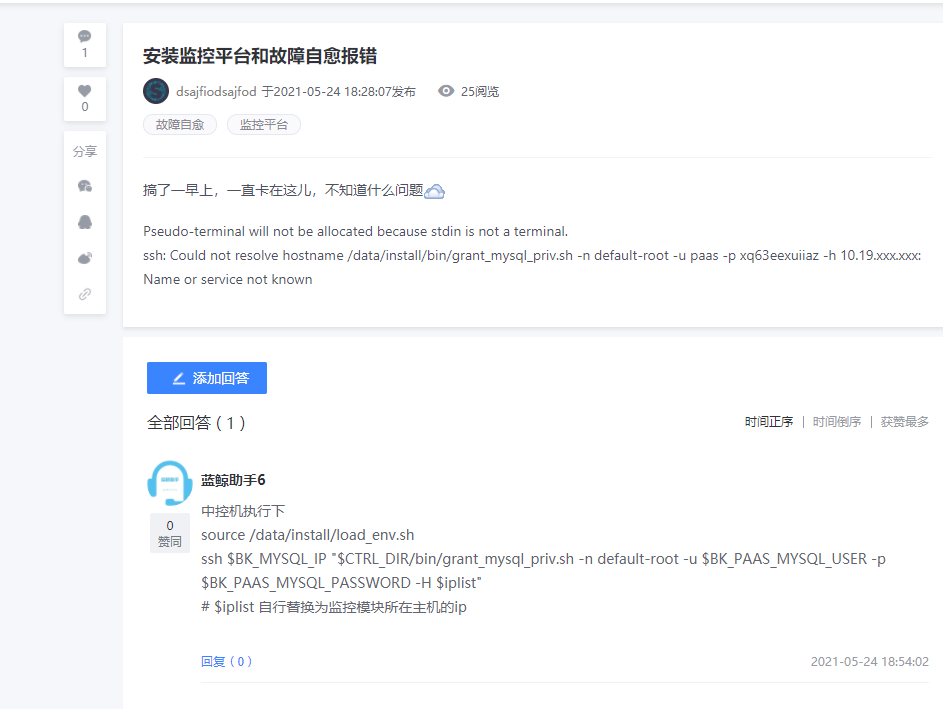The image size is (943, 709).
Task: Open the 故障自愈 tag
Action: (x=180, y=124)
